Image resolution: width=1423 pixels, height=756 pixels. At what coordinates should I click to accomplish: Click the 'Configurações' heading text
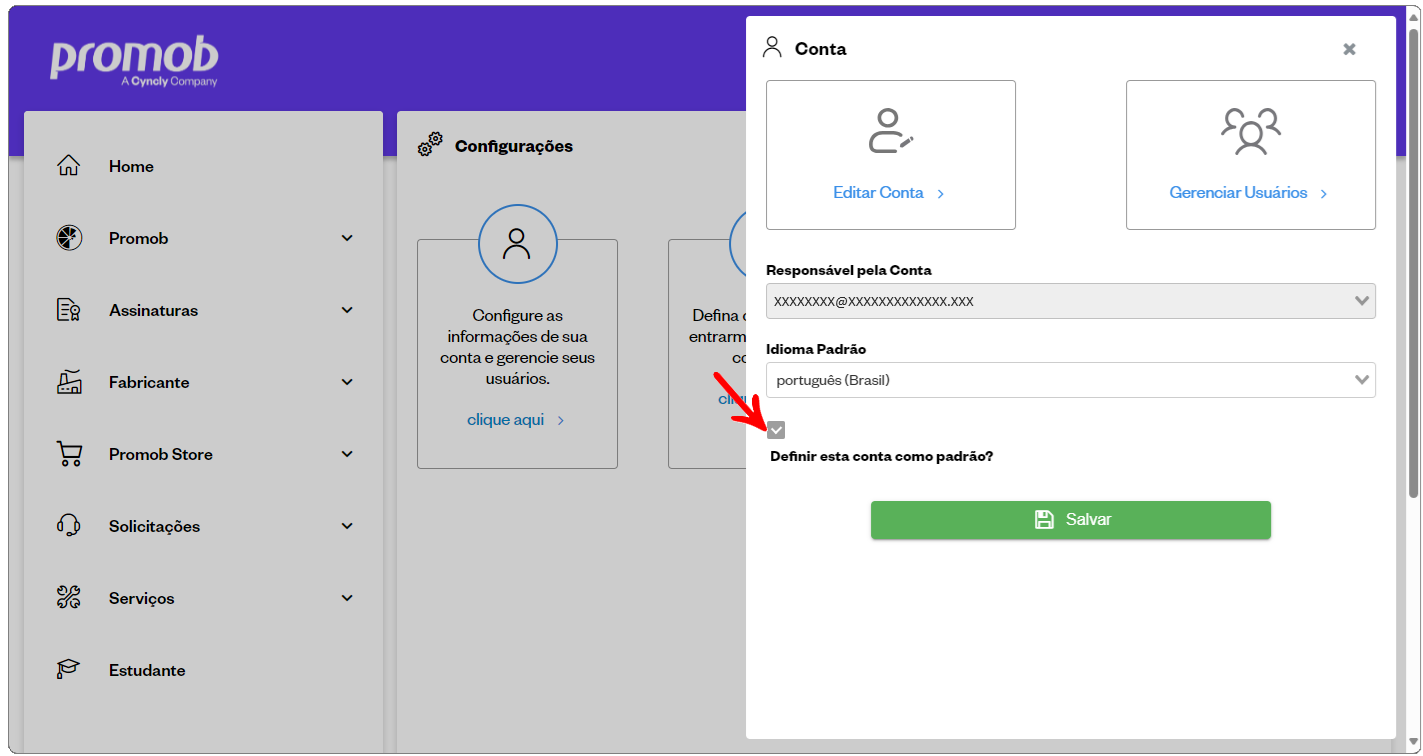(514, 146)
